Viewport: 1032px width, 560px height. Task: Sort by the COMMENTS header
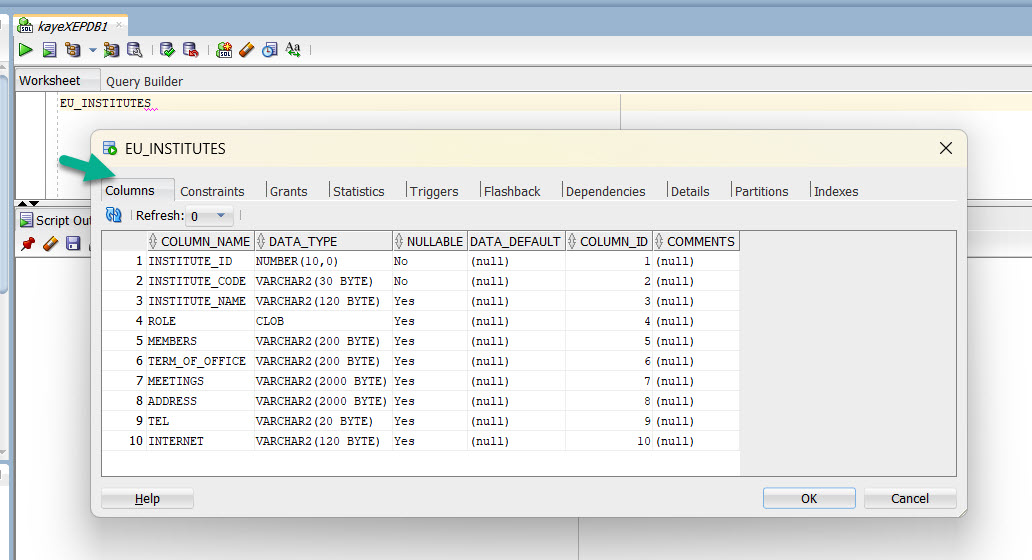tap(696, 242)
